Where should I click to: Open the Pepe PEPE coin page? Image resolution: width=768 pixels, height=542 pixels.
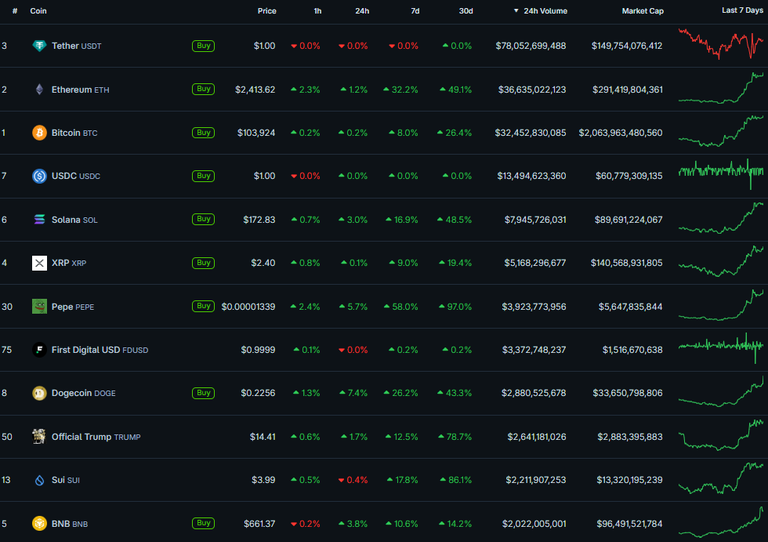[x=73, y=306]
